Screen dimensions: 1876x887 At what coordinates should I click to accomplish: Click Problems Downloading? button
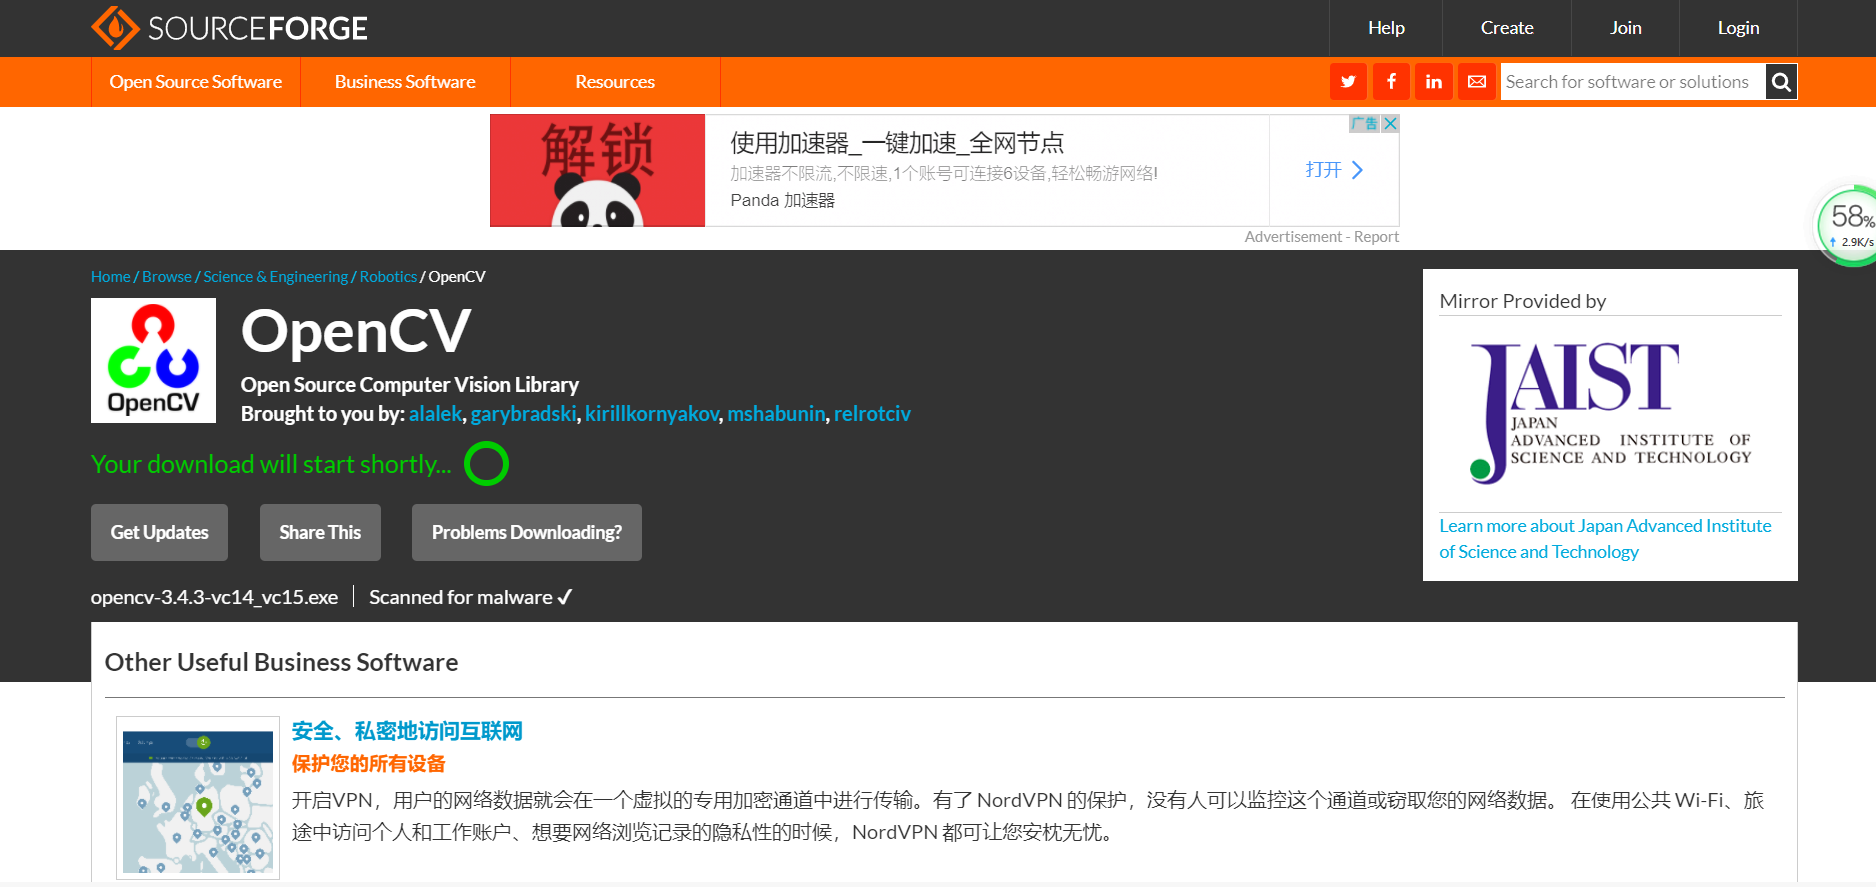click(527, 533)
